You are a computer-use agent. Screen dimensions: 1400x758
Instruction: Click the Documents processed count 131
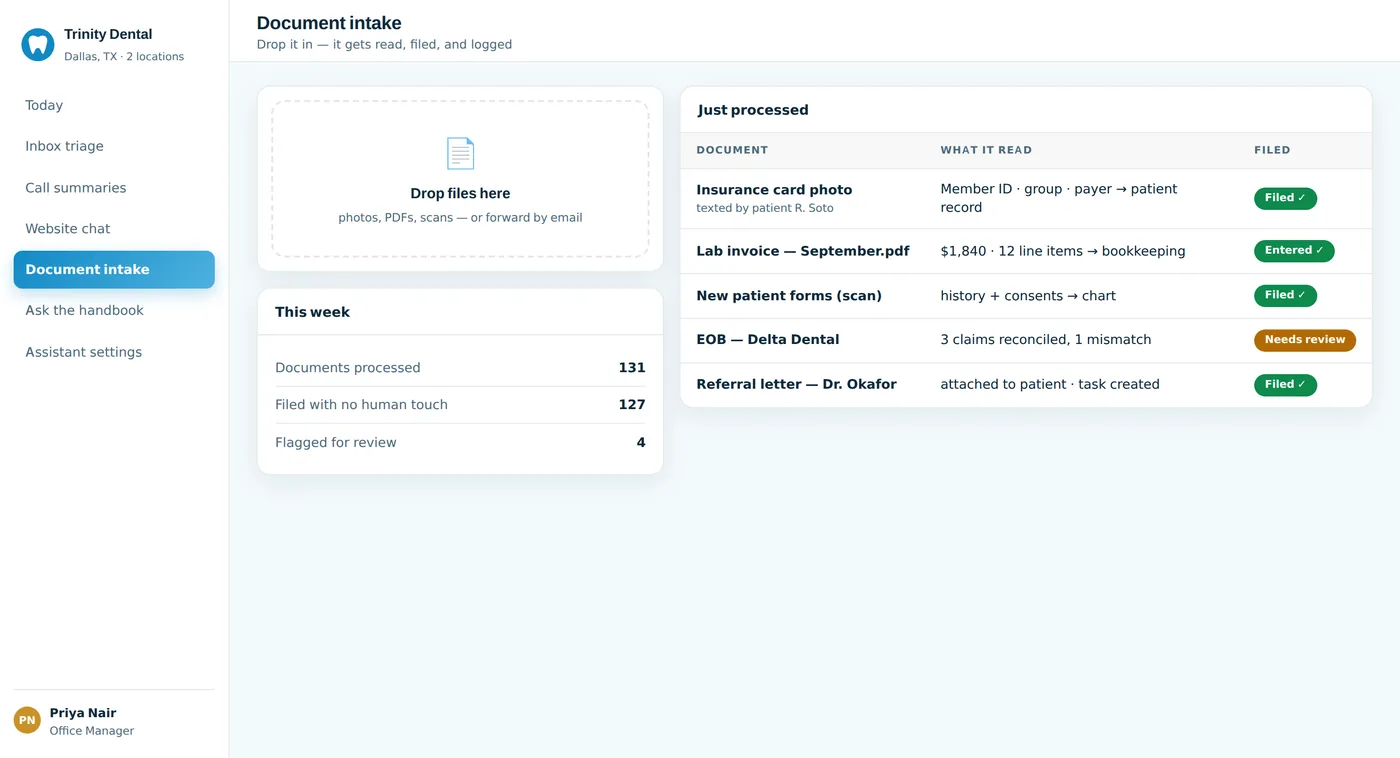point(632,368)
